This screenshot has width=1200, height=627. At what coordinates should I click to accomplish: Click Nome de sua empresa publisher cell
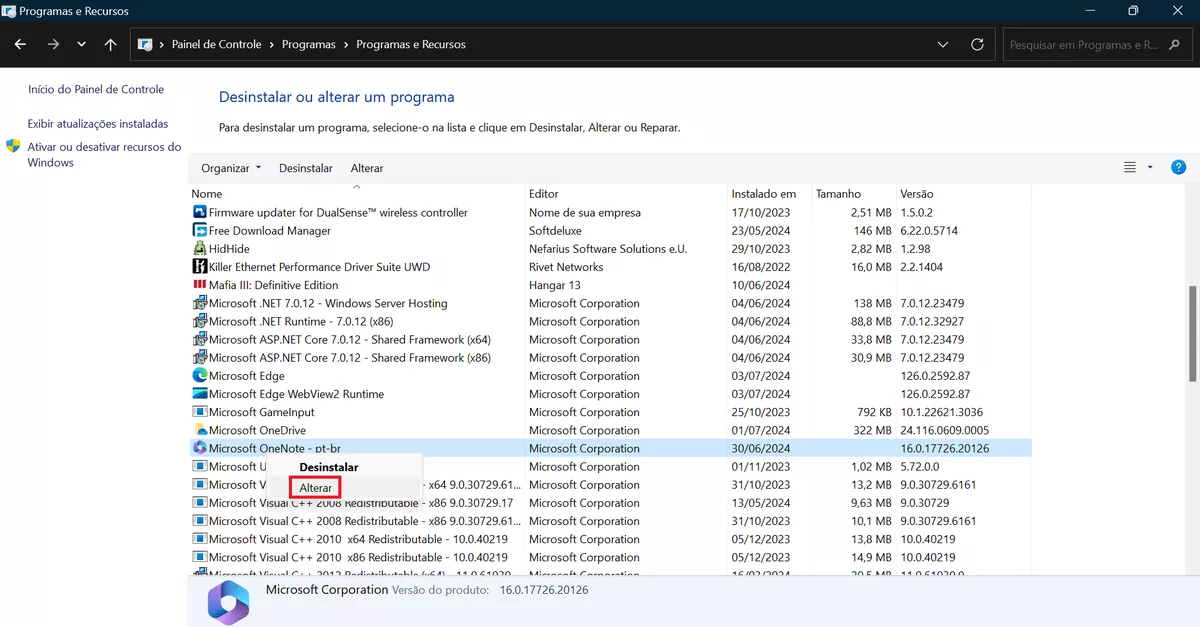585,213
